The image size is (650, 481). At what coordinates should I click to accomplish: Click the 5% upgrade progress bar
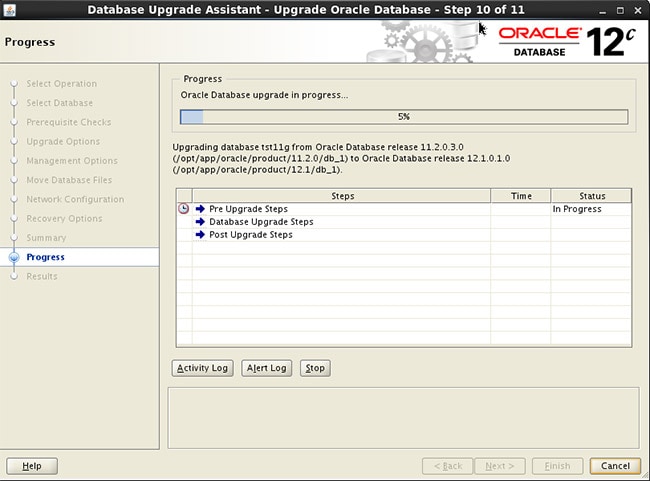(404, 117)
